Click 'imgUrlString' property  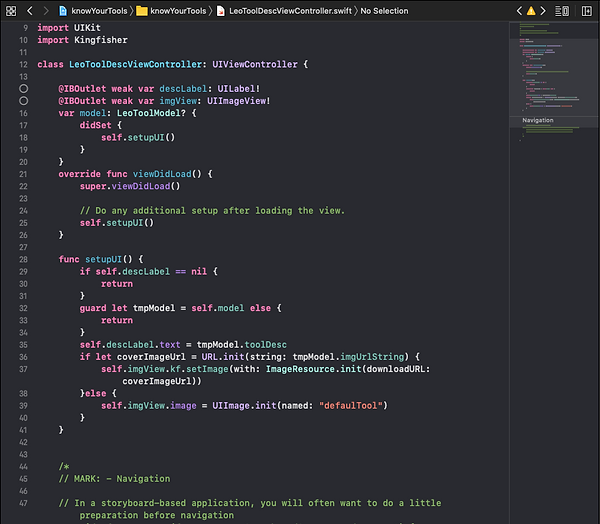[x=372, y=357]
